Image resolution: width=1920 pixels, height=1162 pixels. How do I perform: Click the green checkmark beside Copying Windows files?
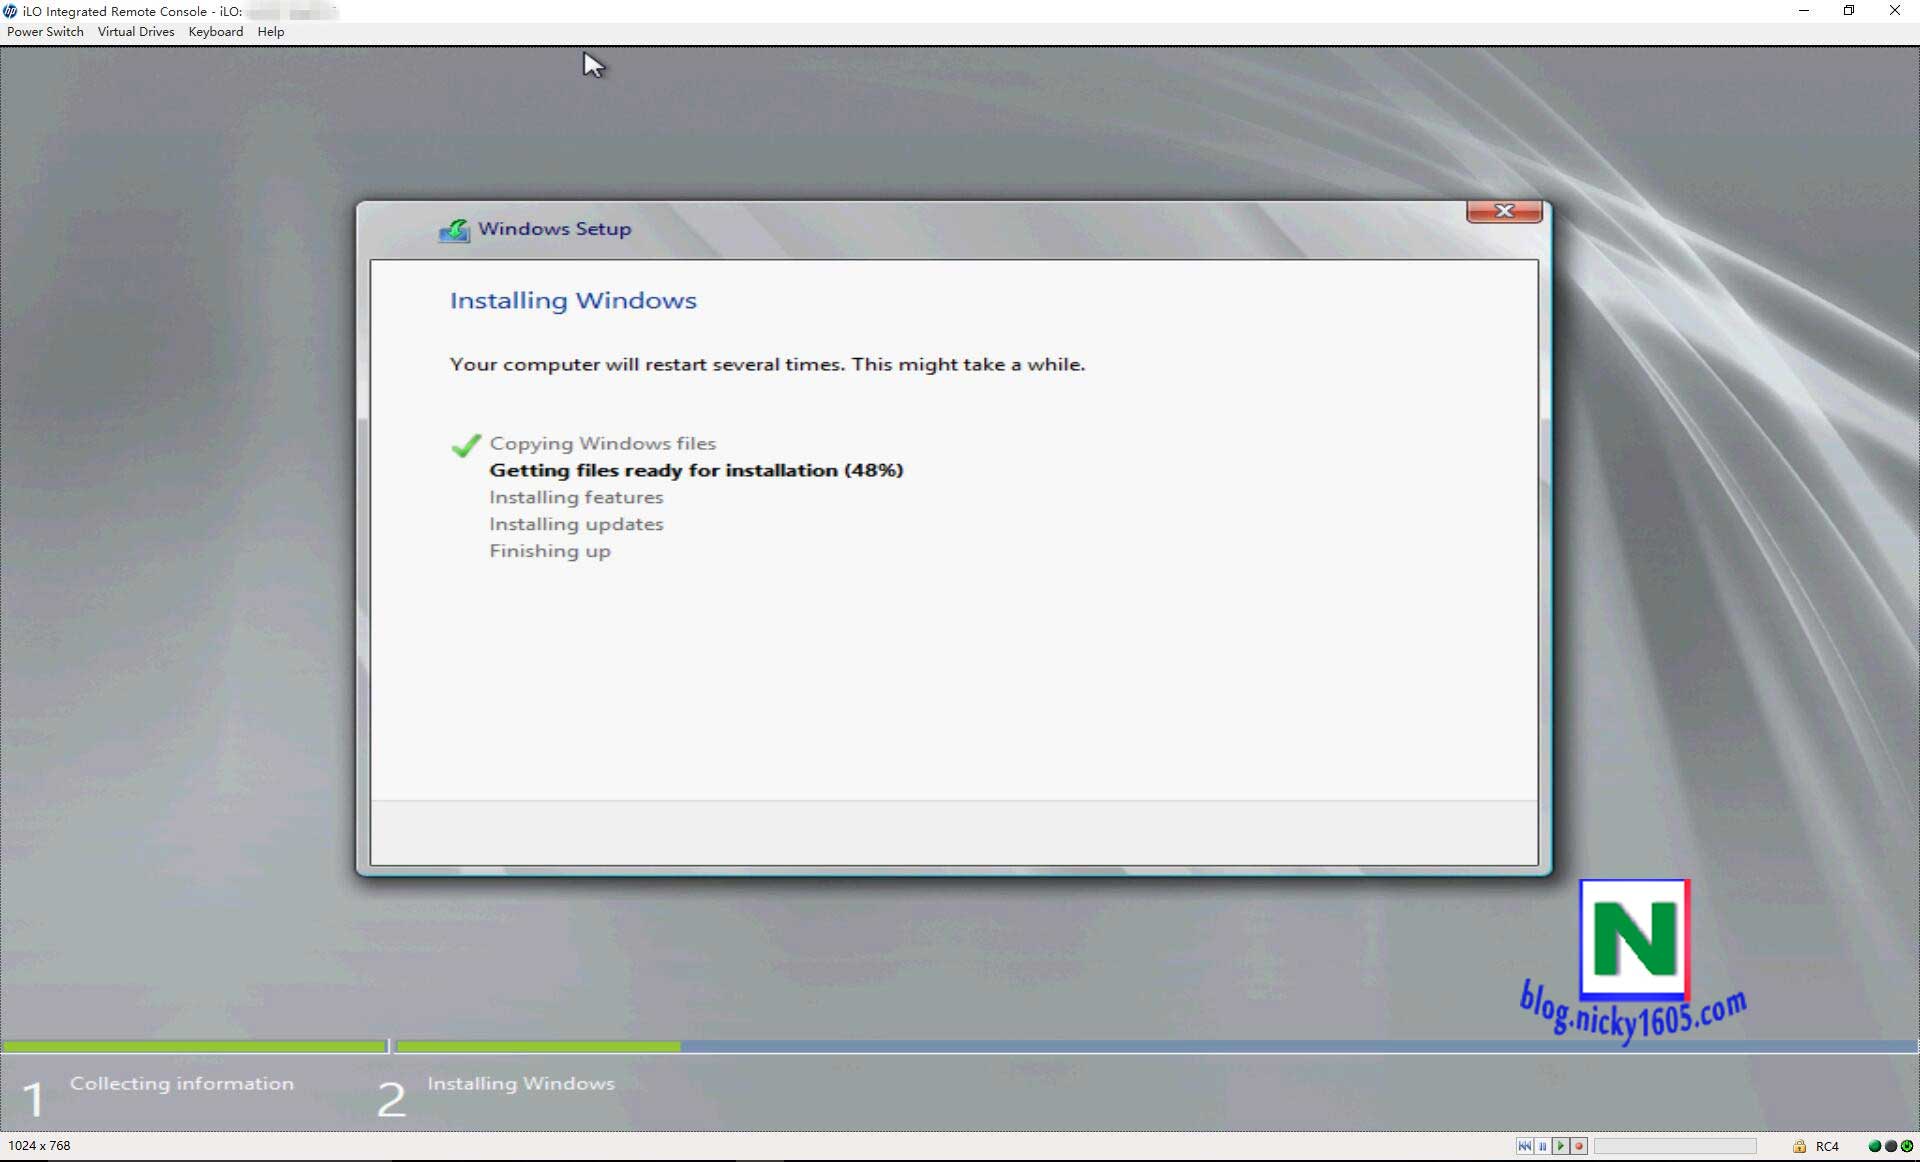point(465,445)
